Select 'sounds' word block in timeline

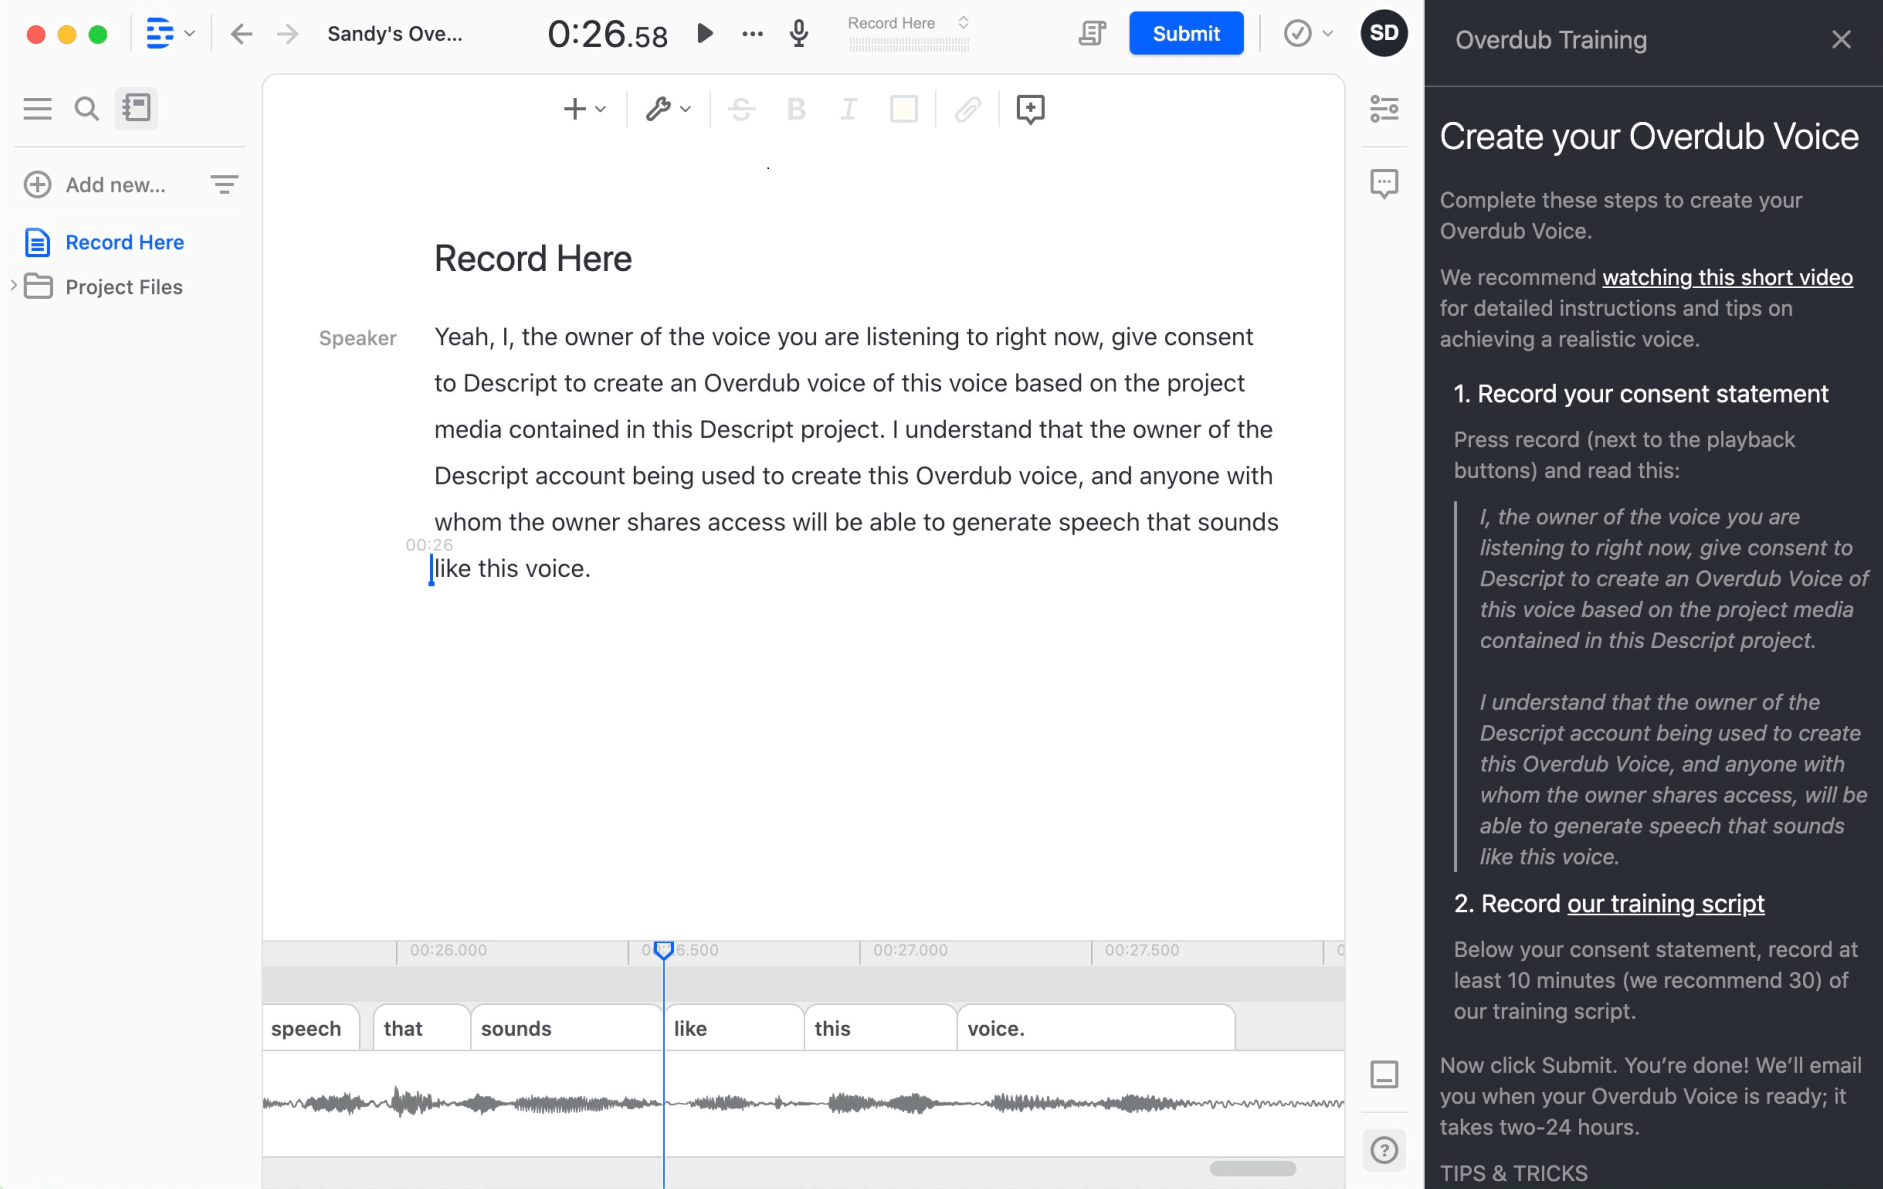(566, 1028)
